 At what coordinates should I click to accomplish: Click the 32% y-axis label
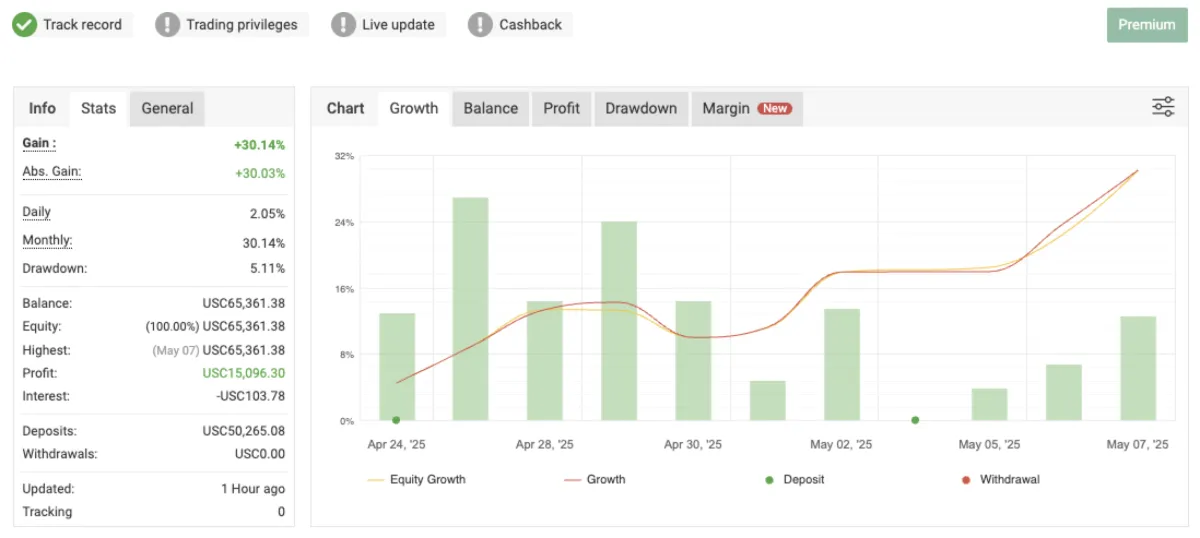point(344,156)
